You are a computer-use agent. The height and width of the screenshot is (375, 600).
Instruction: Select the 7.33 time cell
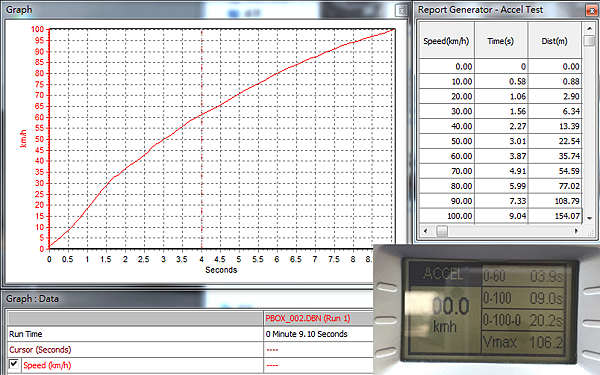click(501, 201)
